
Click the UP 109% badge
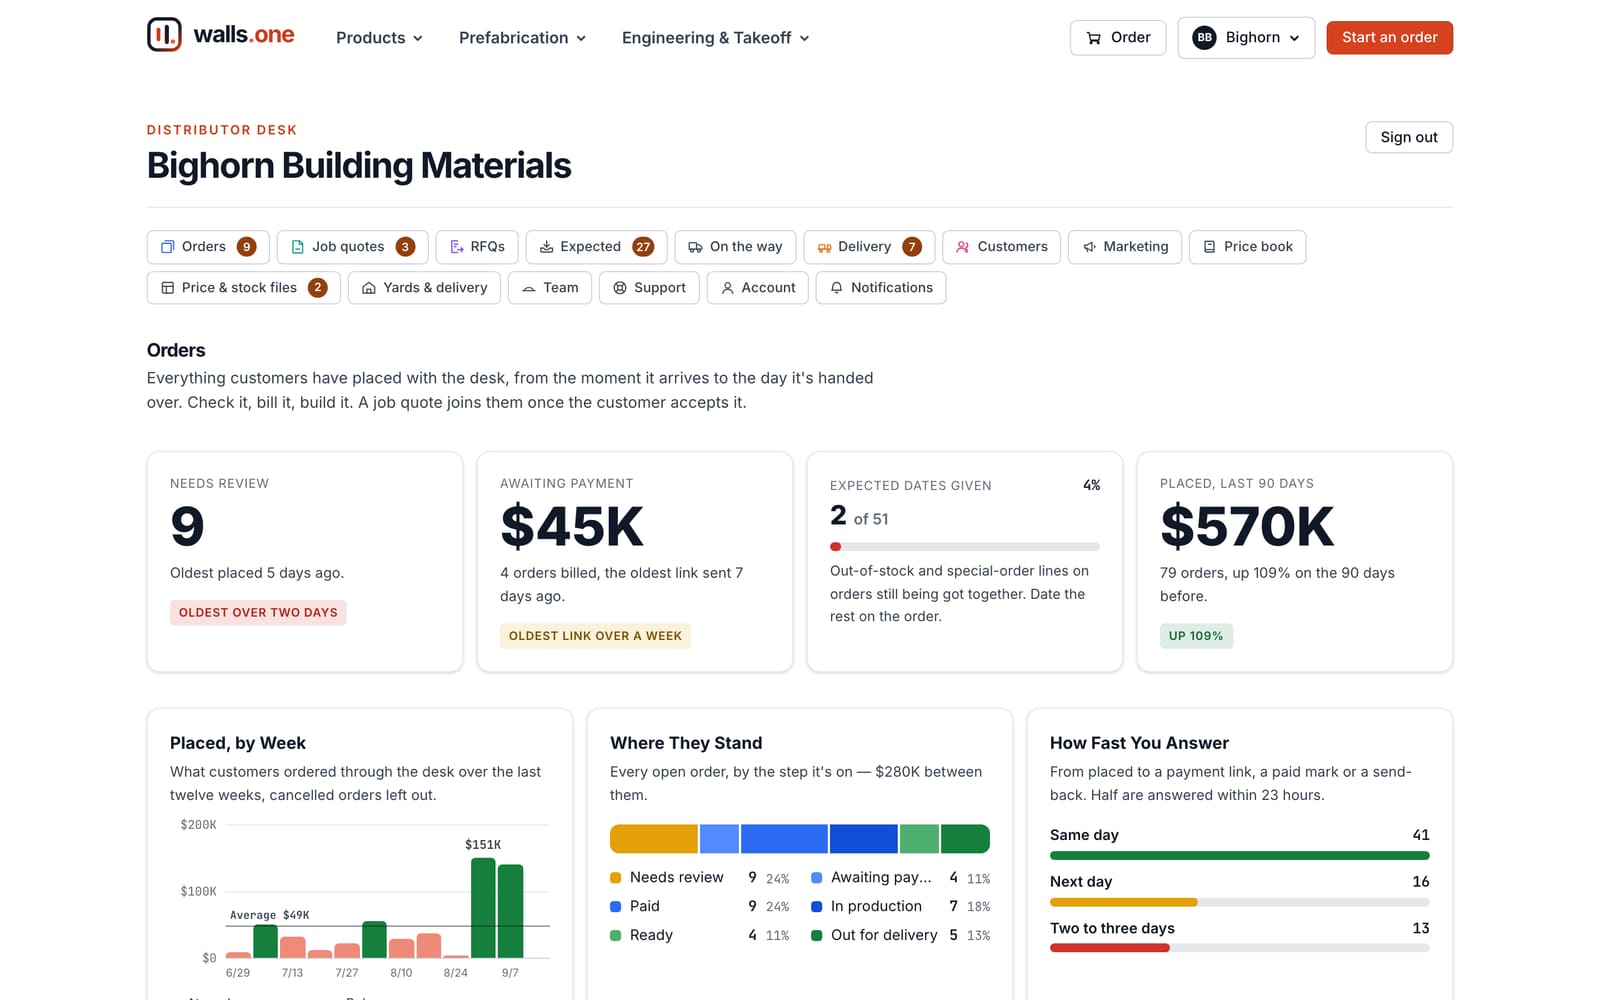click(1196, 636)
